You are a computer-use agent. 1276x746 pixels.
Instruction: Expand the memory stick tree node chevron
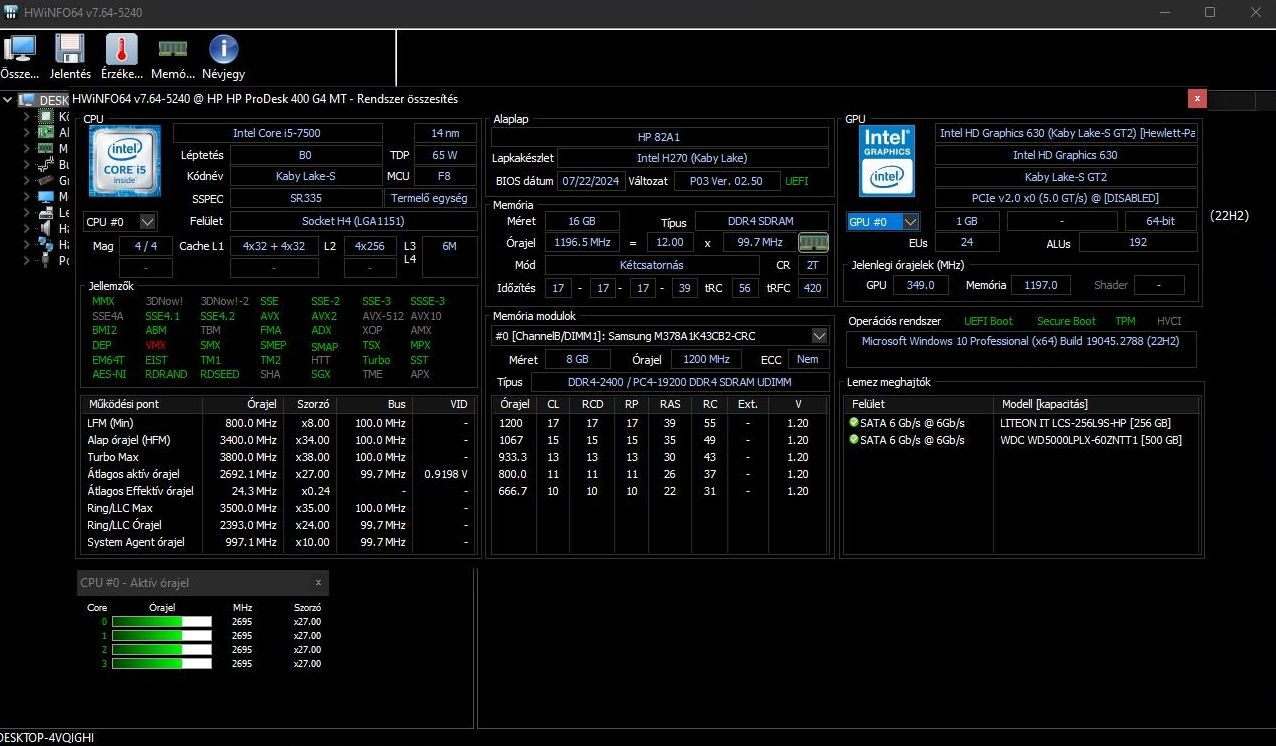28,148
